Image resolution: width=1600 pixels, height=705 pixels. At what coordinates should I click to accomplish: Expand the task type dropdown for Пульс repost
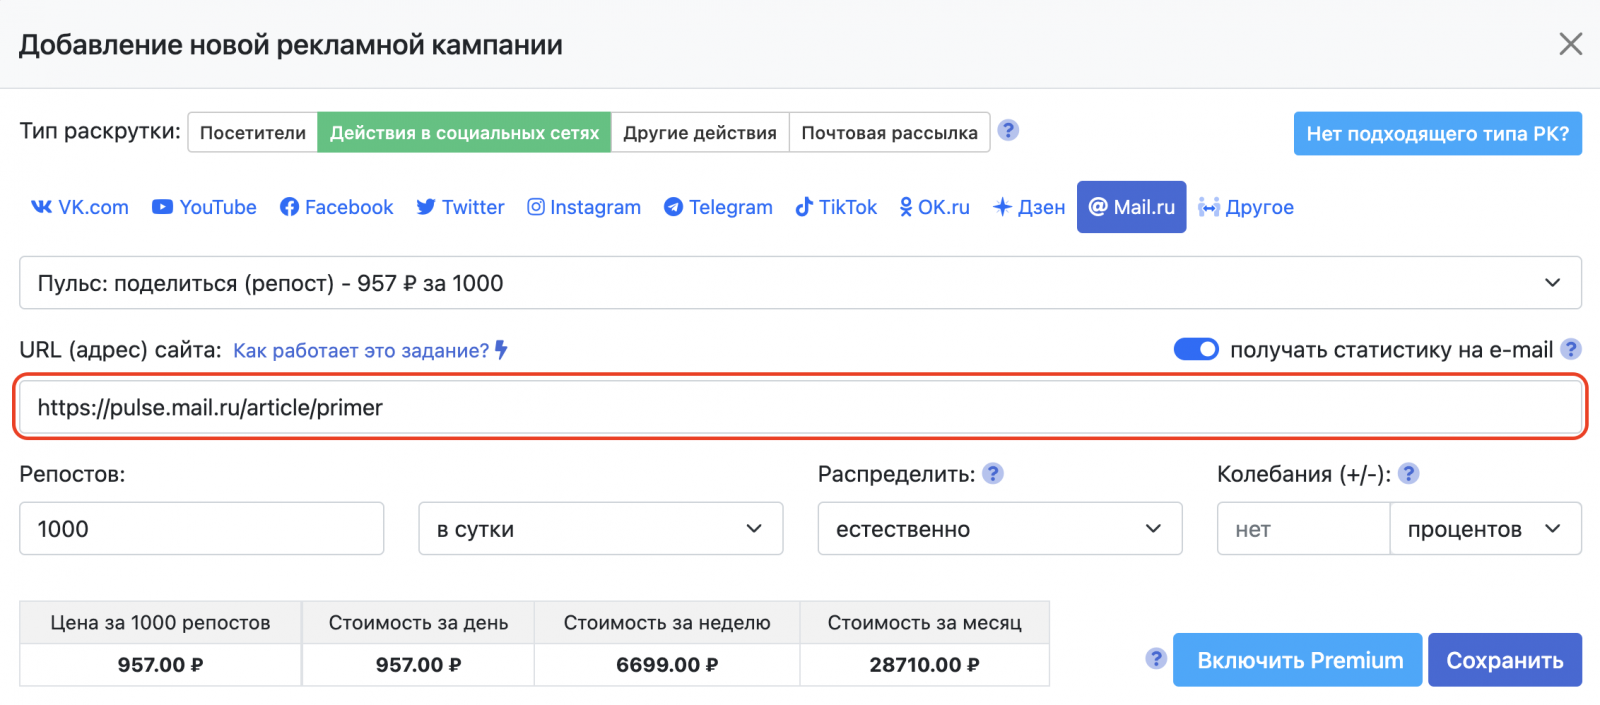tap(800, 283)
